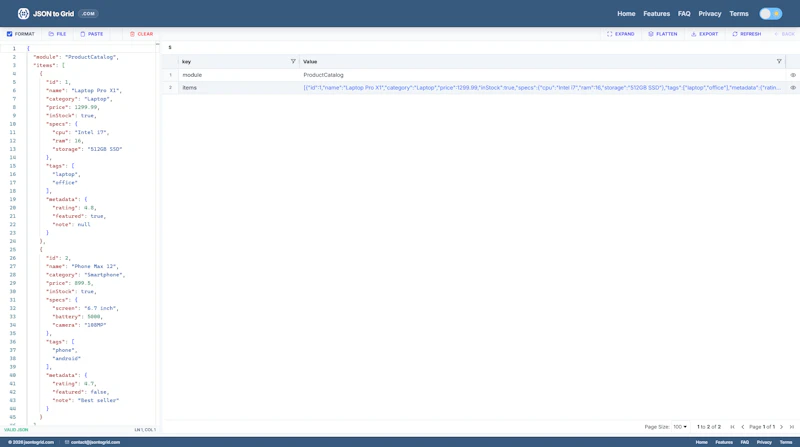800x447 pixels.
Task: Select the items key cell
Action: click(239, 88)
